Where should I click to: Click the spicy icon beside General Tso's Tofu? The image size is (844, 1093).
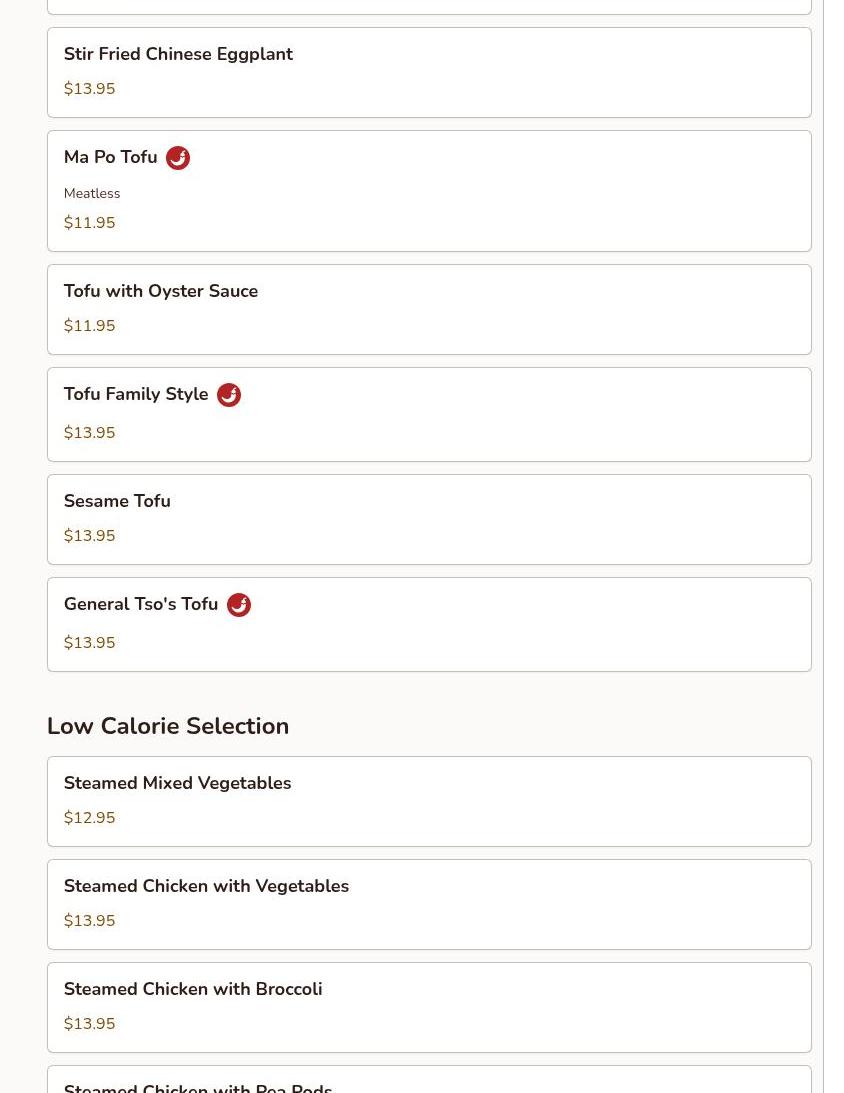[x=239, y=605]
